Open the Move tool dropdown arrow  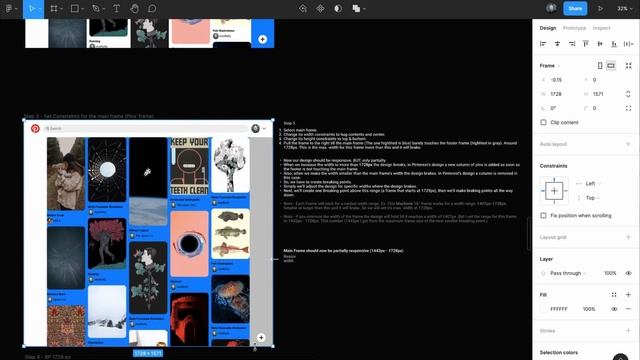click(x=40, y=9)
